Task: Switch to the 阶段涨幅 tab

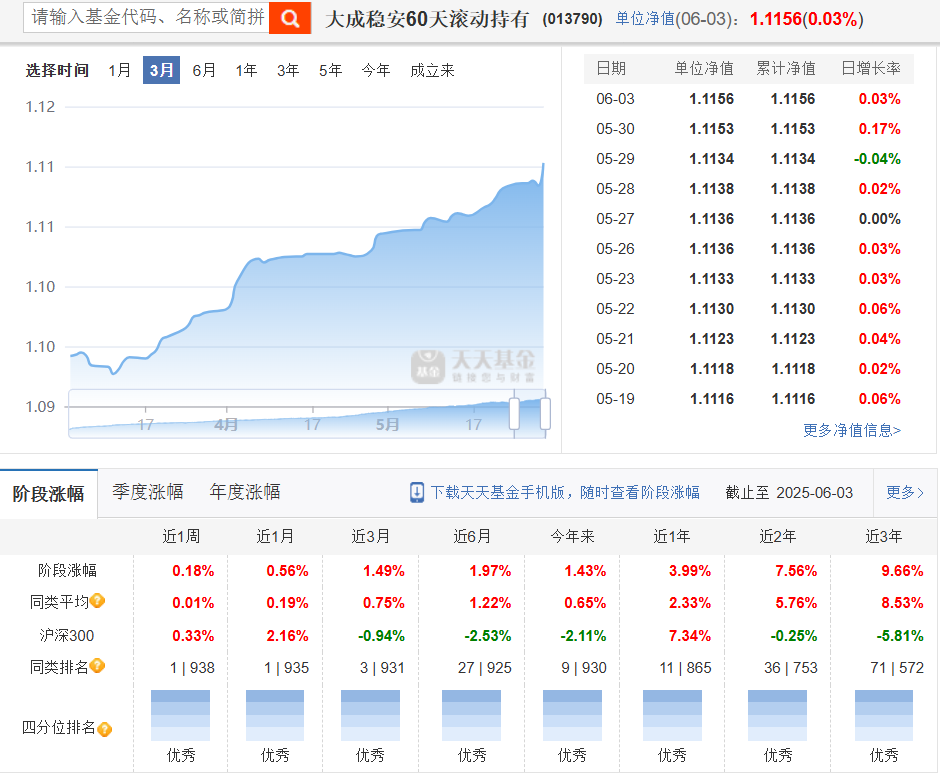Action: (x=49, y=494)
